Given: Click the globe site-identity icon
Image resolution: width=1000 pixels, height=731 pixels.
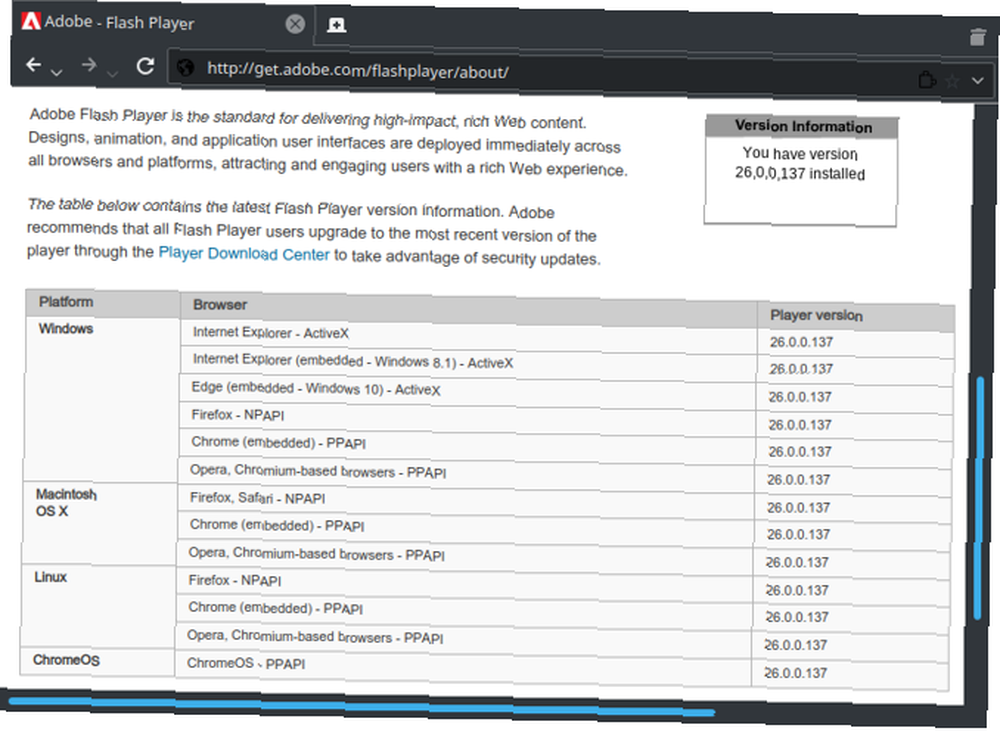Looking at the screenshot, I should point(185,68).
